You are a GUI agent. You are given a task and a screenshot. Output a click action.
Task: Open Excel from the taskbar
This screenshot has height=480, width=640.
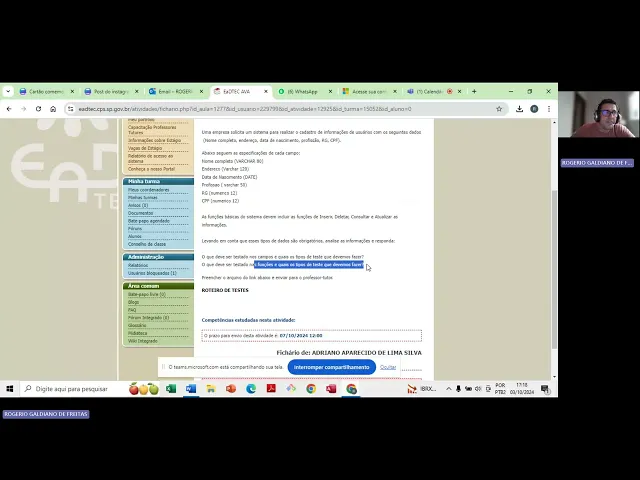171,389
